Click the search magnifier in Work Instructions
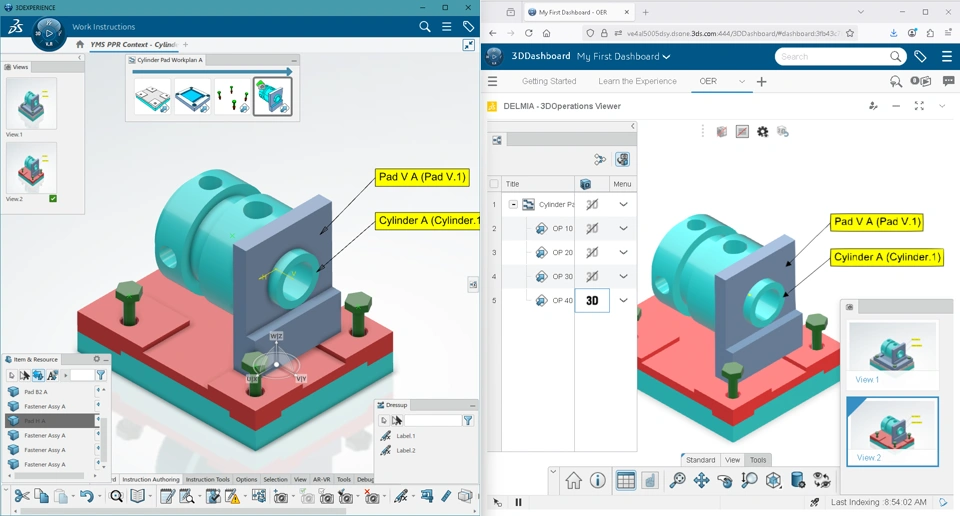This screenshot has width=960, height=516. point(425,26)
